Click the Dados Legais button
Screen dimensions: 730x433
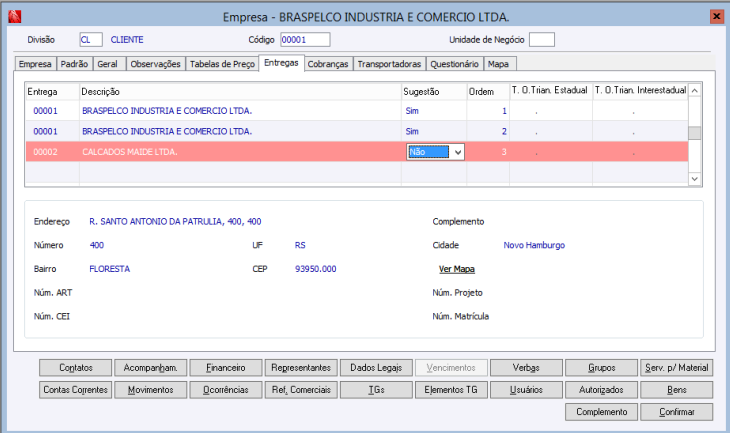(x=376, y=368)
